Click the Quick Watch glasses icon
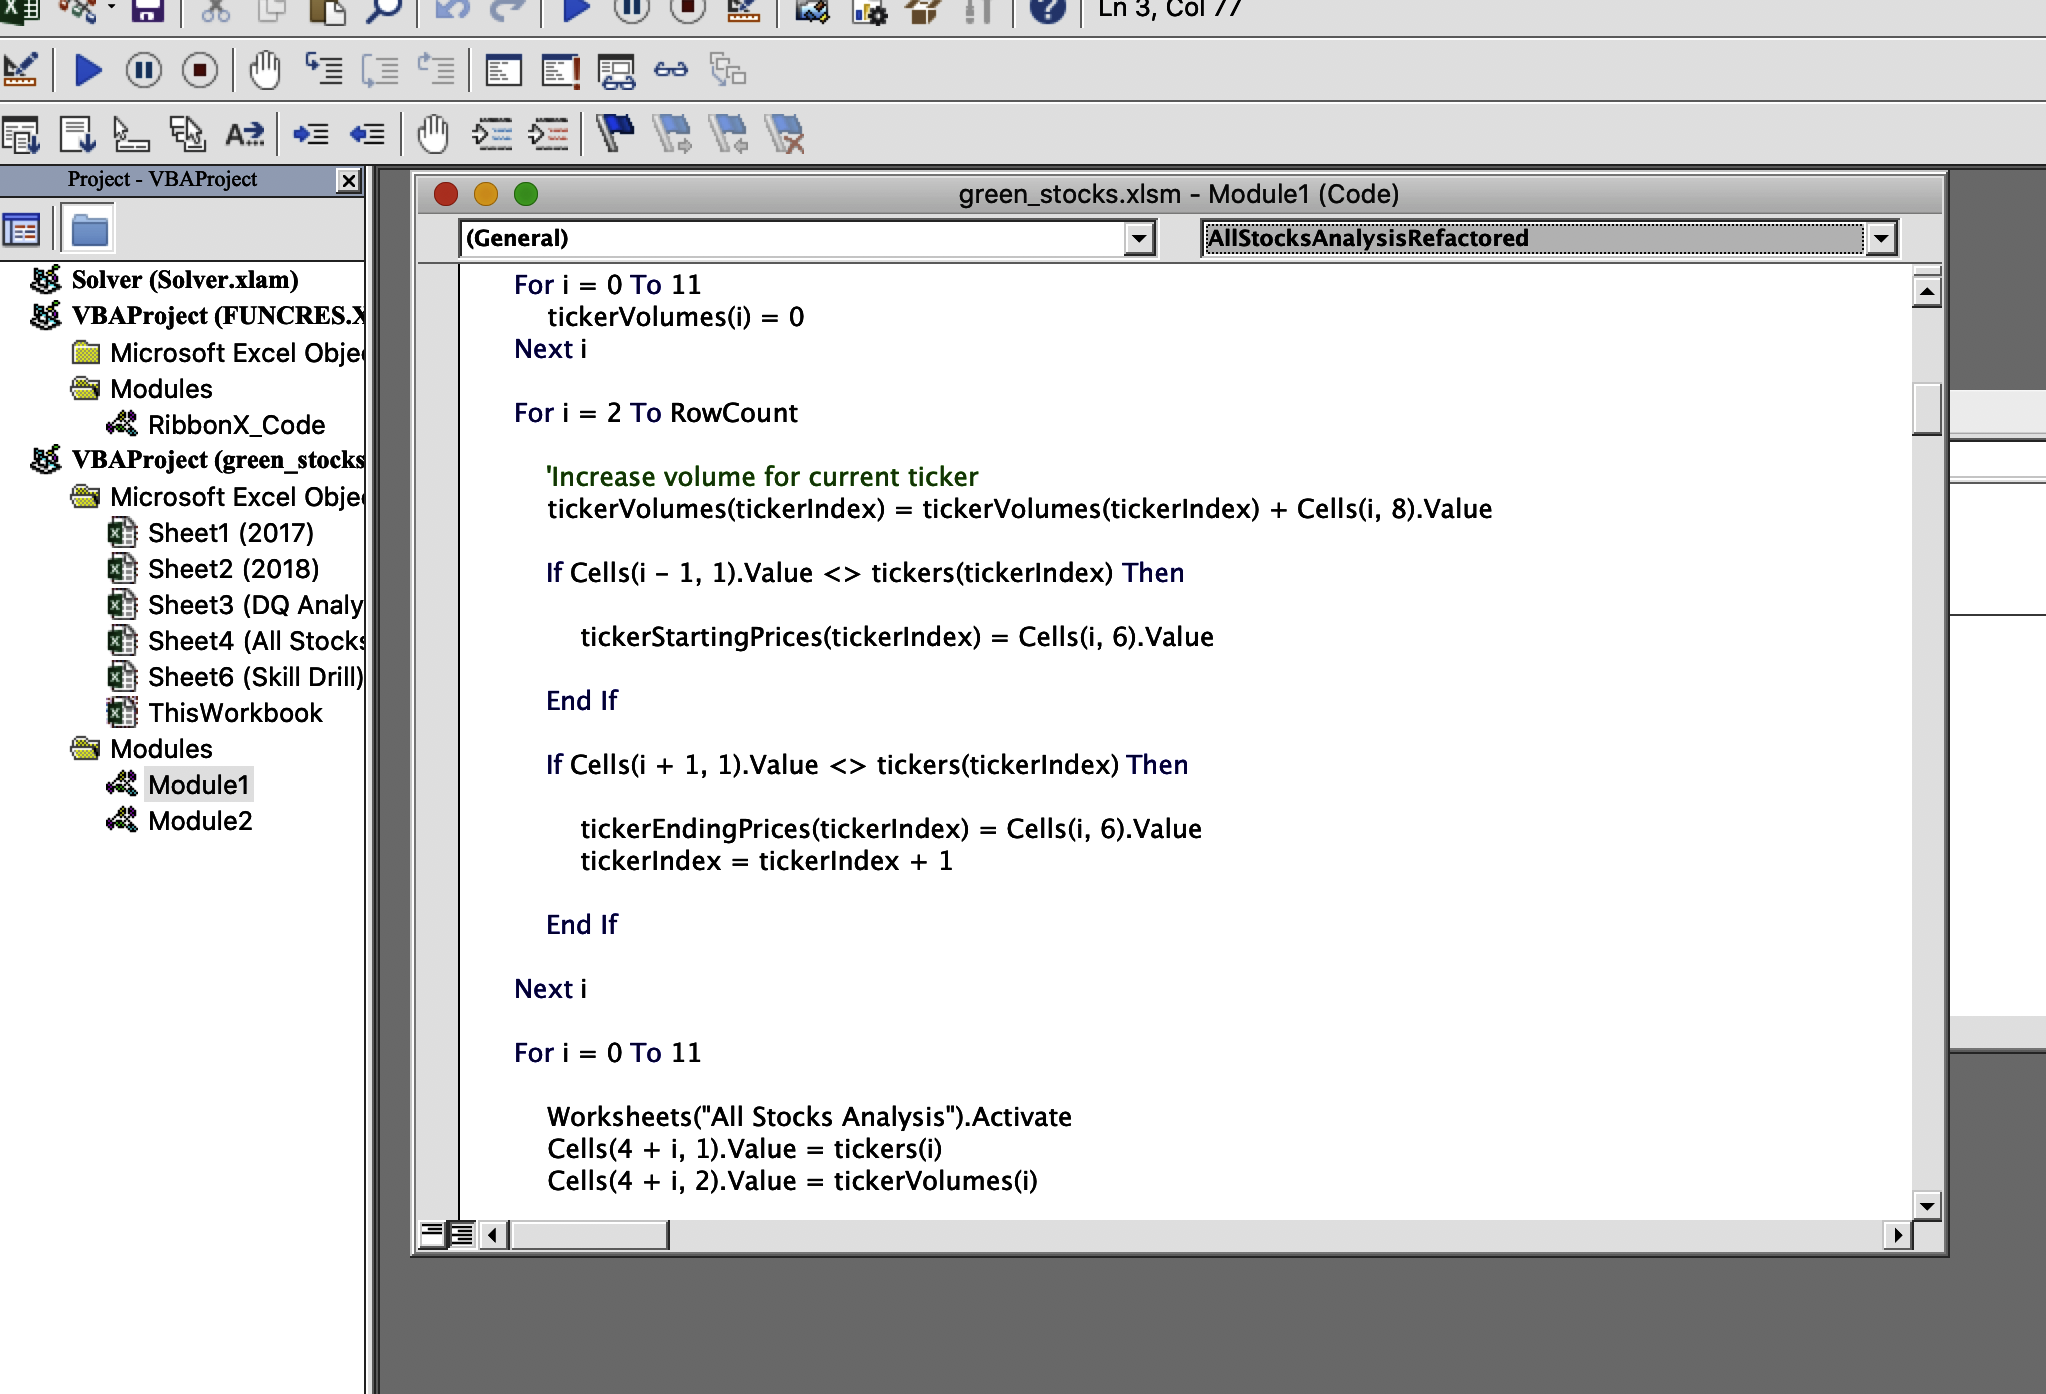Image resolution: width=2046 pixels, height=1394 pixels. click(x=671, y=71)
